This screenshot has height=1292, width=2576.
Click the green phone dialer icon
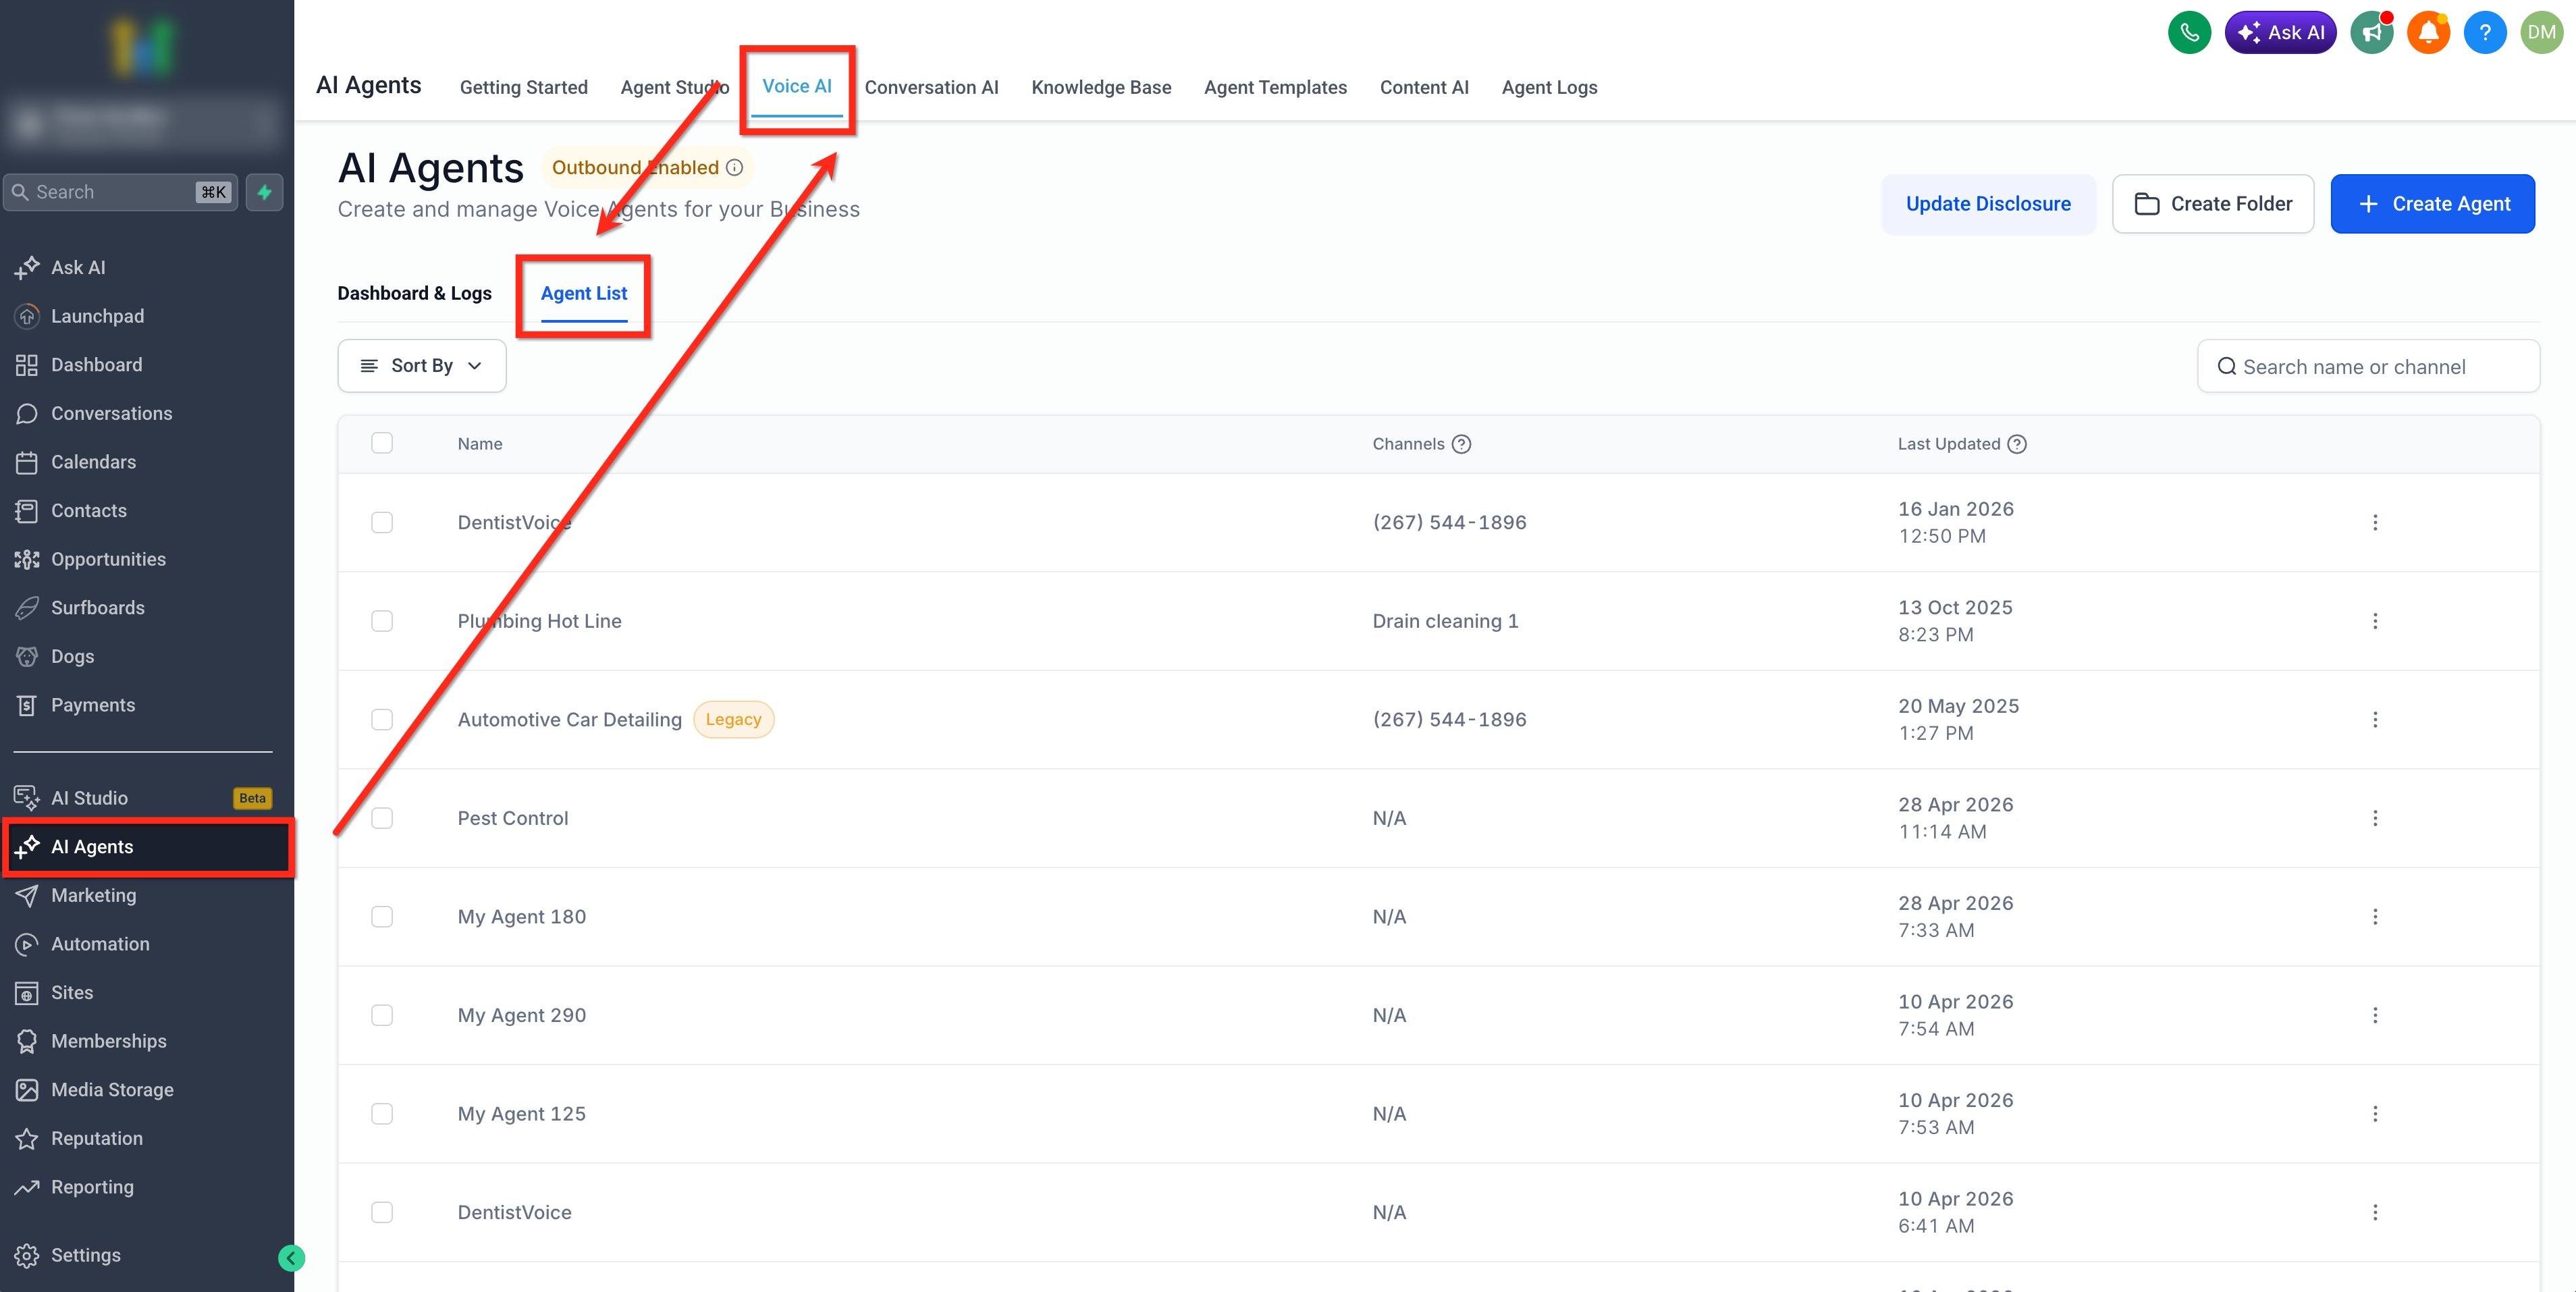pyautogui.click(x=2189, y=32)
